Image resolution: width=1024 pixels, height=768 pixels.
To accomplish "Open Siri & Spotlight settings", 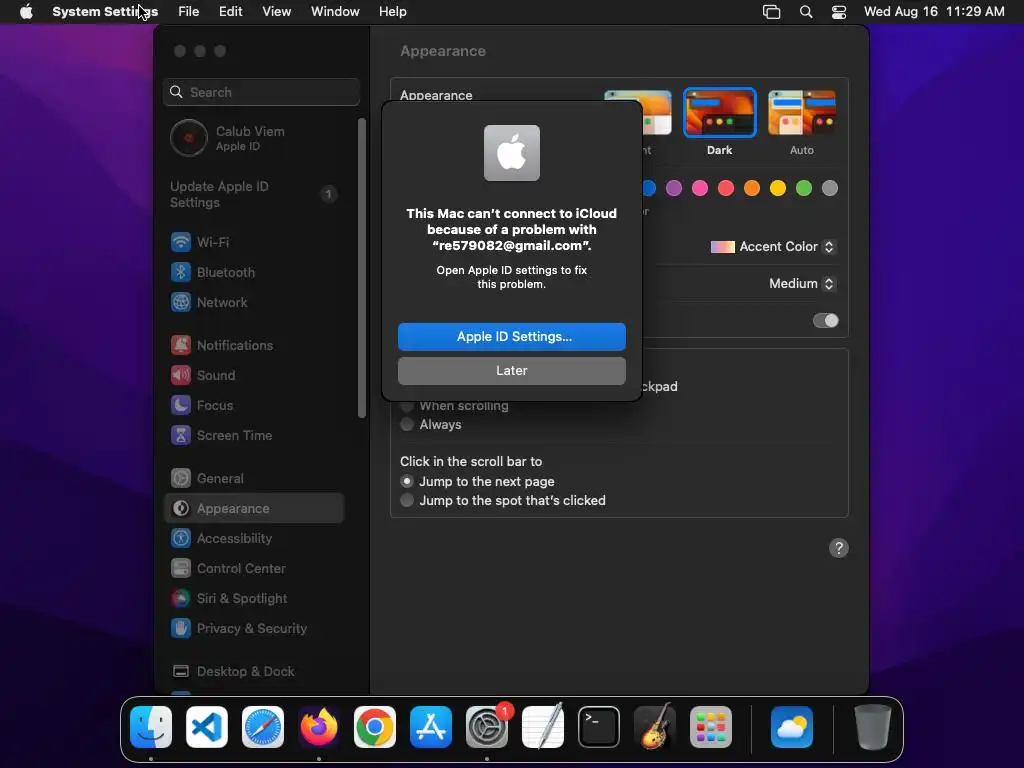I will 254,599.
